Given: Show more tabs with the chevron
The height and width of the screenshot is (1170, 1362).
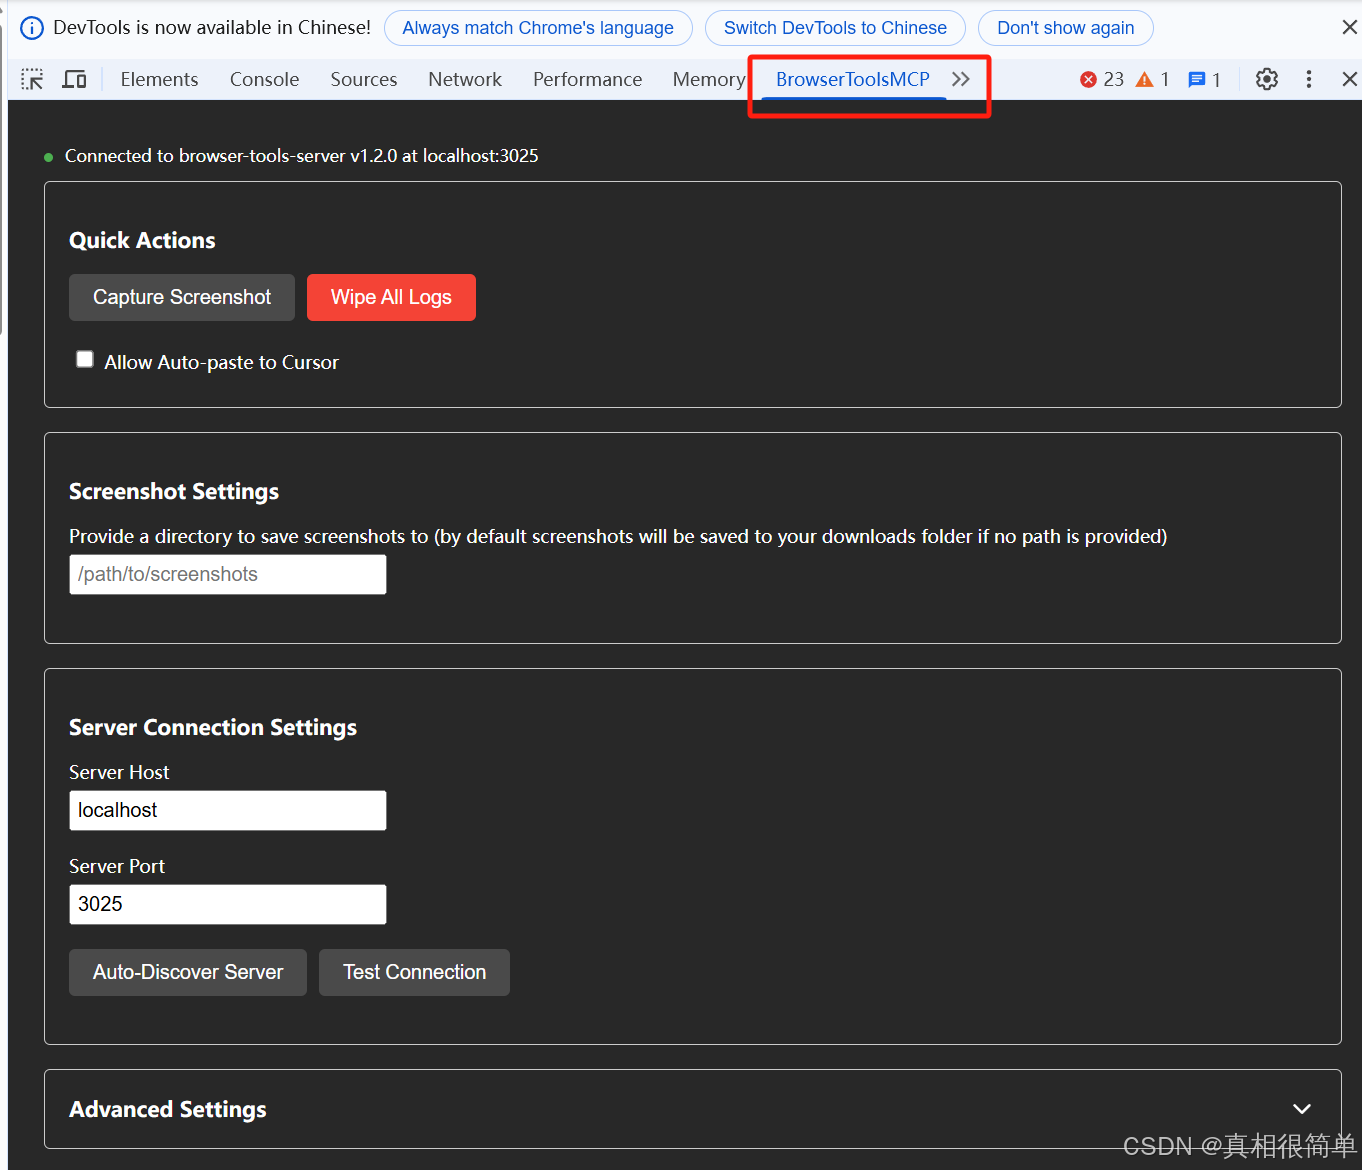Looking at the screenshot, I should point(961,79).
